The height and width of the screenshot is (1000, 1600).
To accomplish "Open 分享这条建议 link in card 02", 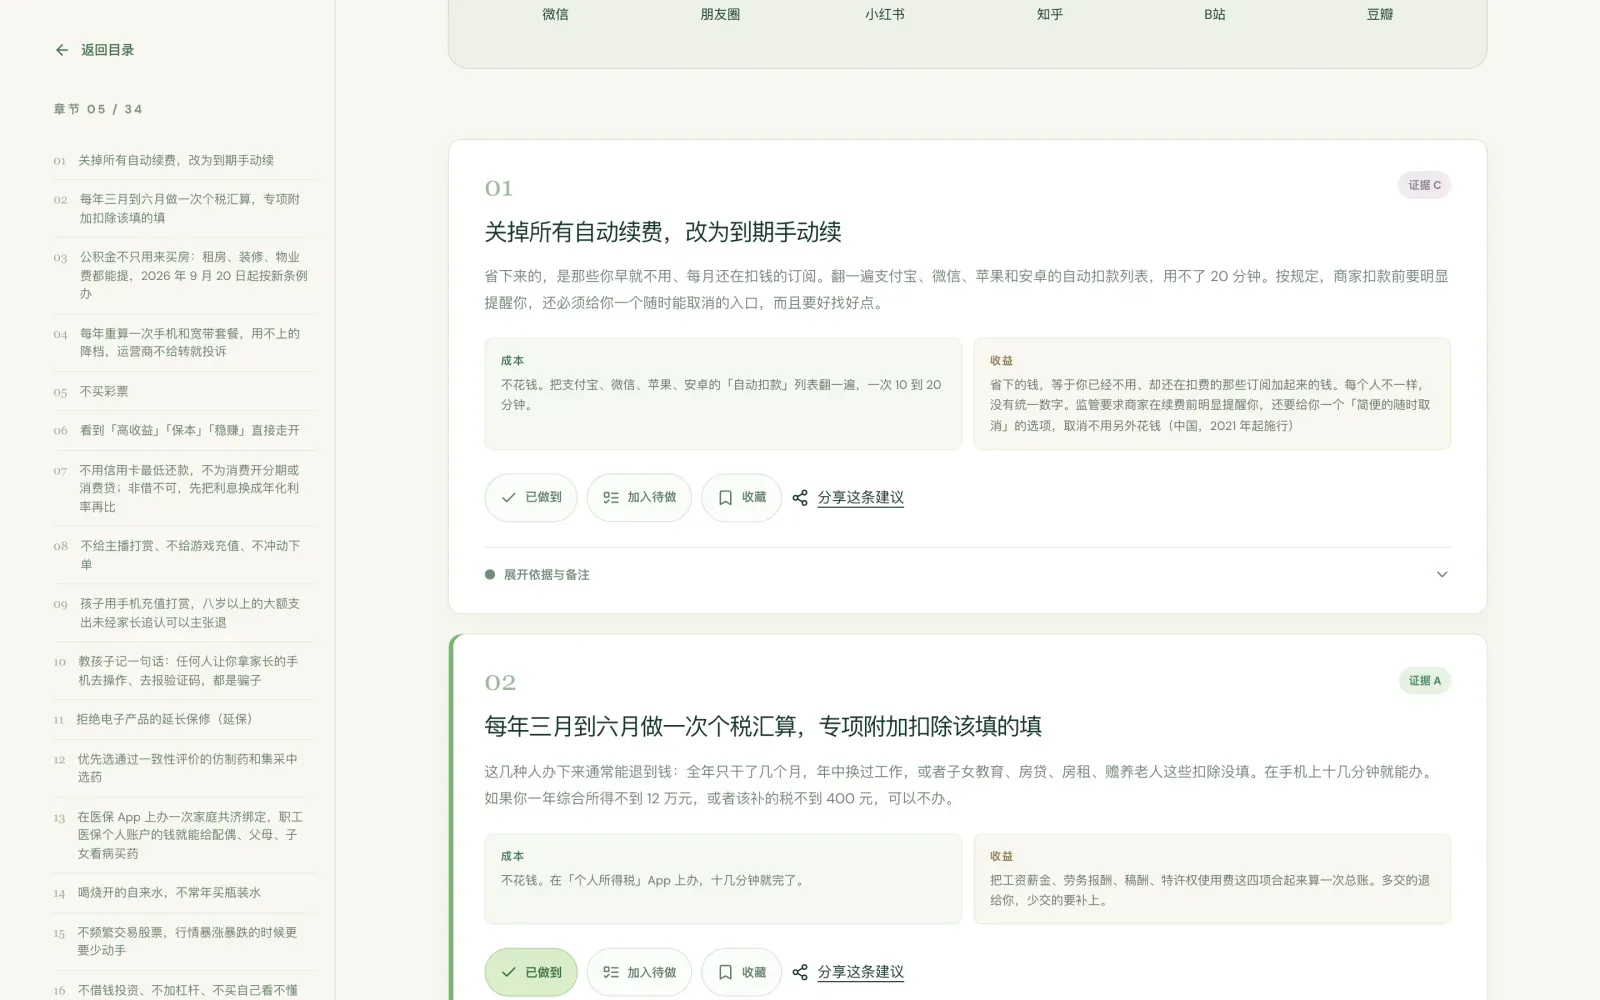I will (x=861, y=972).
